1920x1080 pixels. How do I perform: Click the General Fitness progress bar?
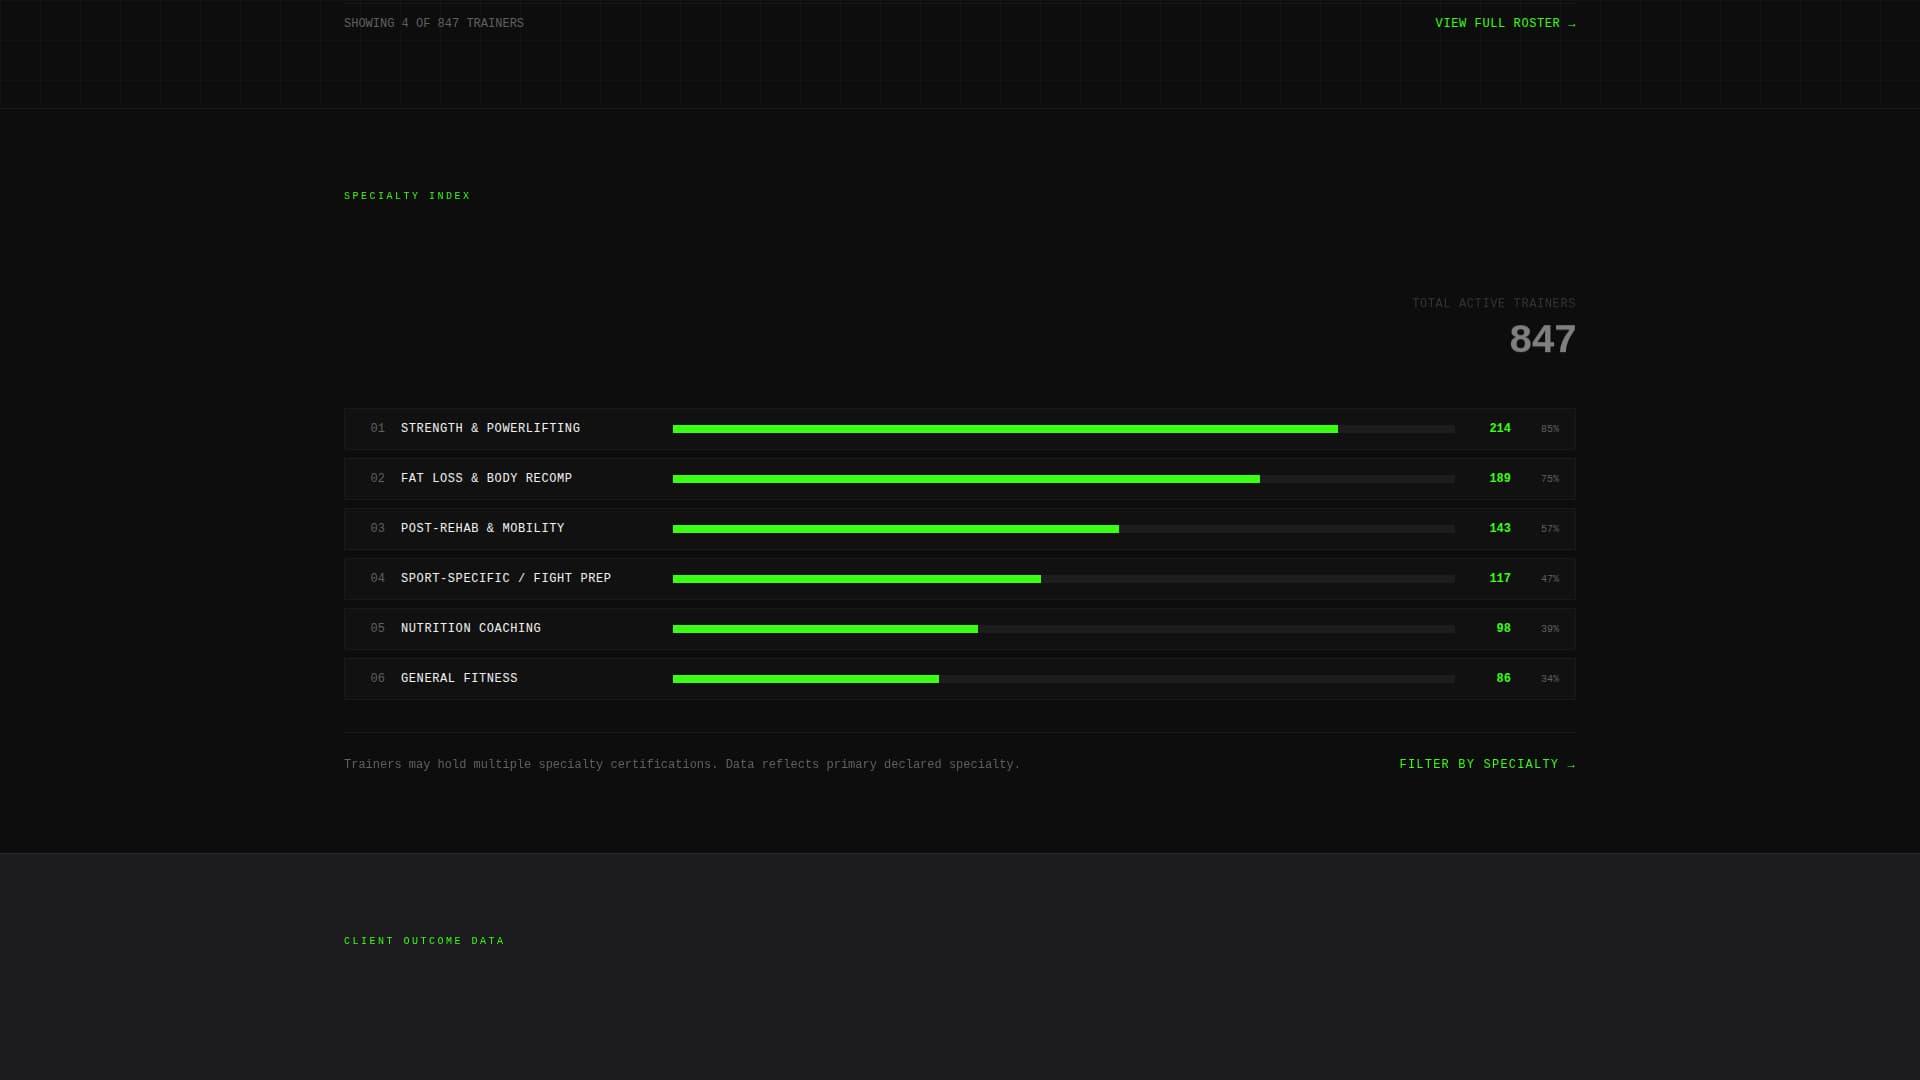1063,679
